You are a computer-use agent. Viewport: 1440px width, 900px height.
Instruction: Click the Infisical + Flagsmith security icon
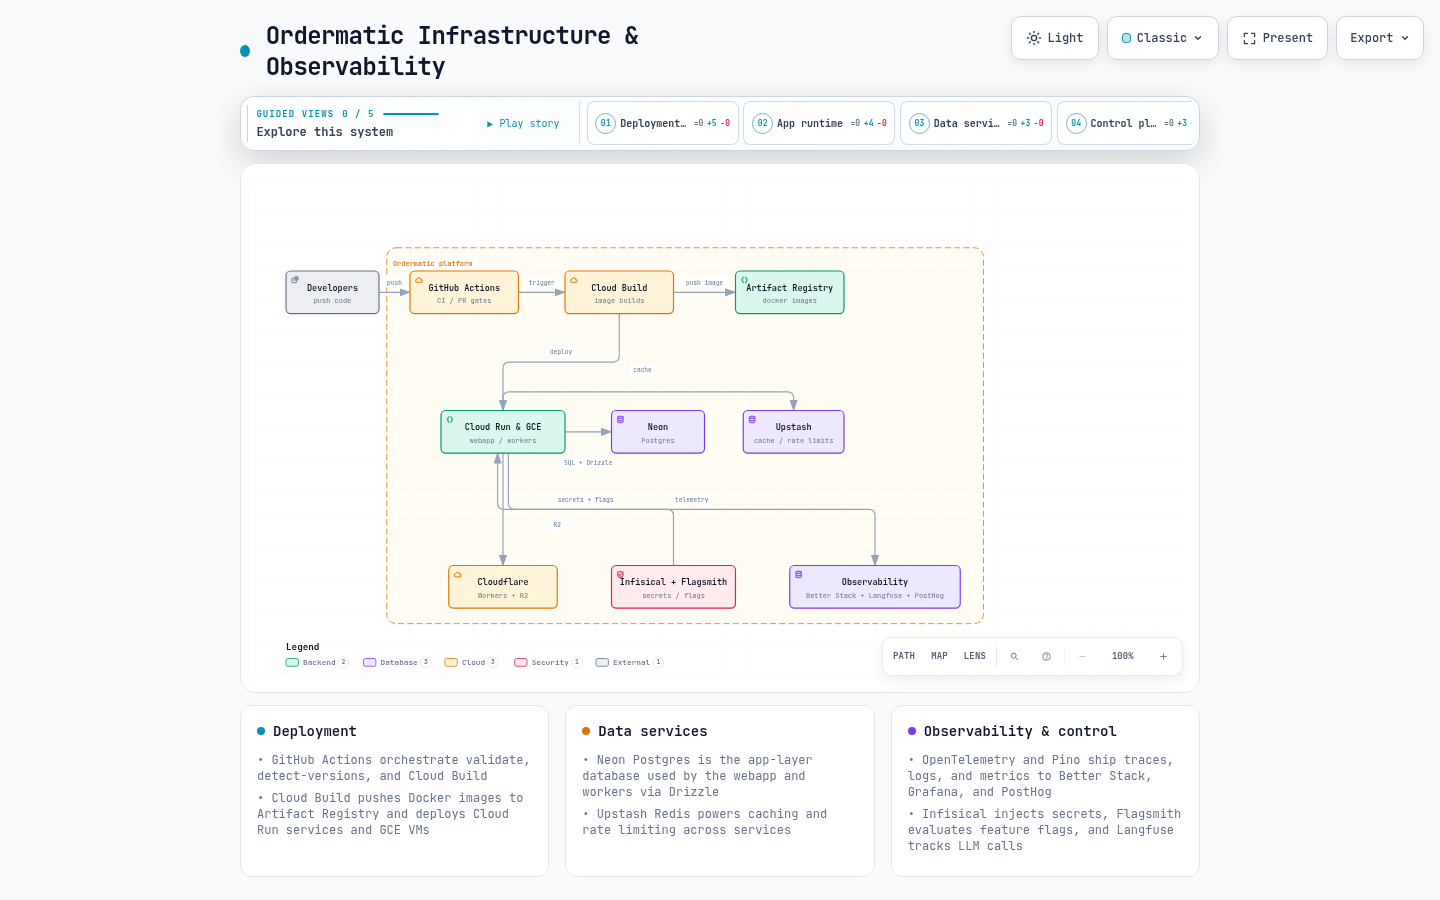(620, 575)
